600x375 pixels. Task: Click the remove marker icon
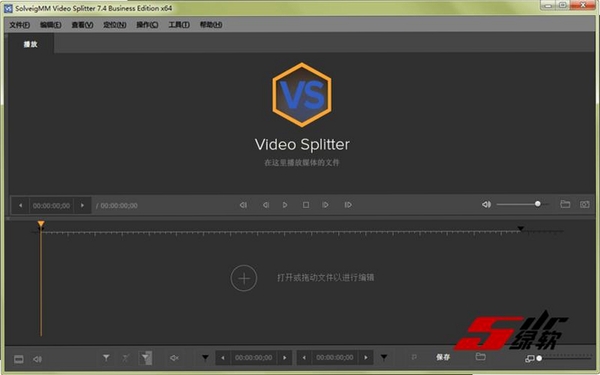pos(126,358)
